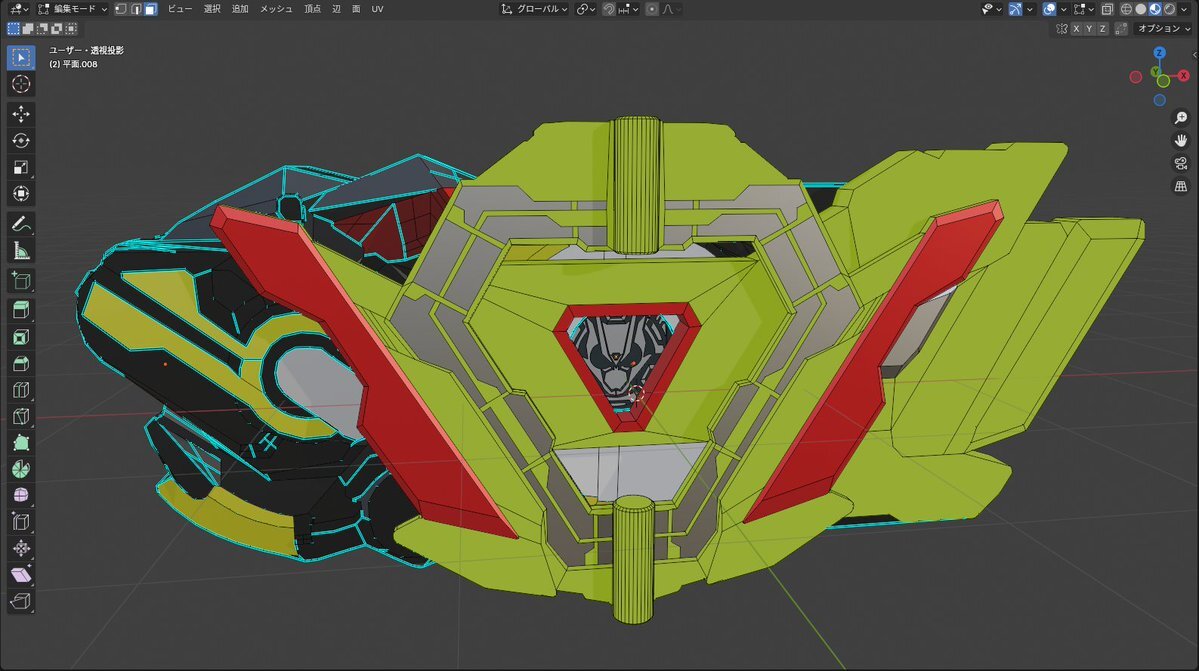1199x671 pixels.
Task: Switch to face select mode
Action: (x=150, y=9)
